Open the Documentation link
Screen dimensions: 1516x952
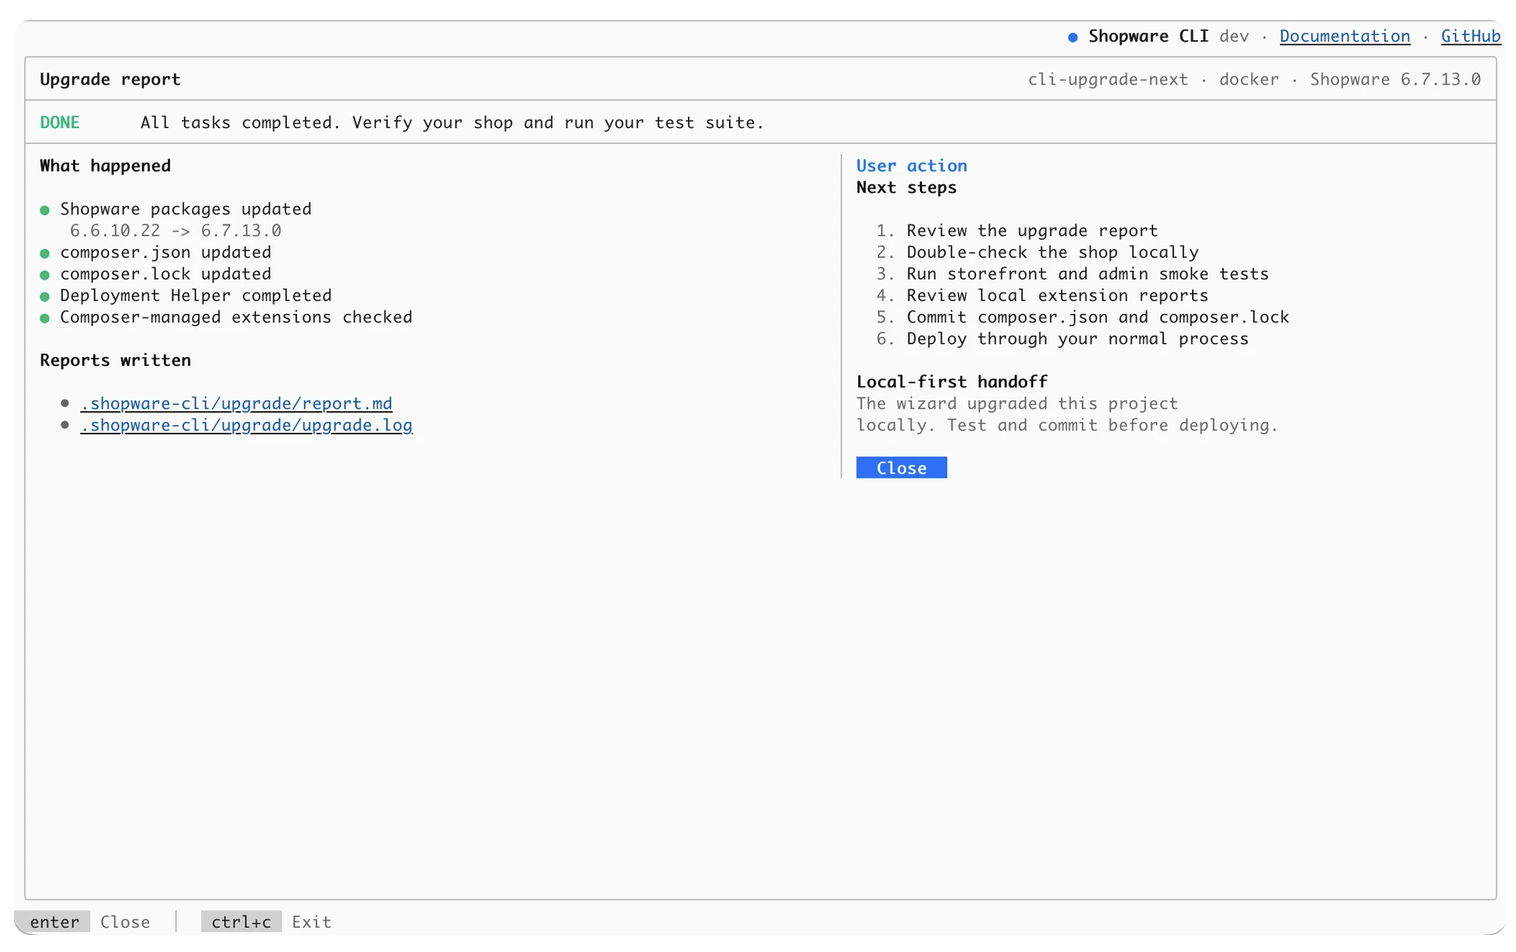click(x=1344, y=36)
